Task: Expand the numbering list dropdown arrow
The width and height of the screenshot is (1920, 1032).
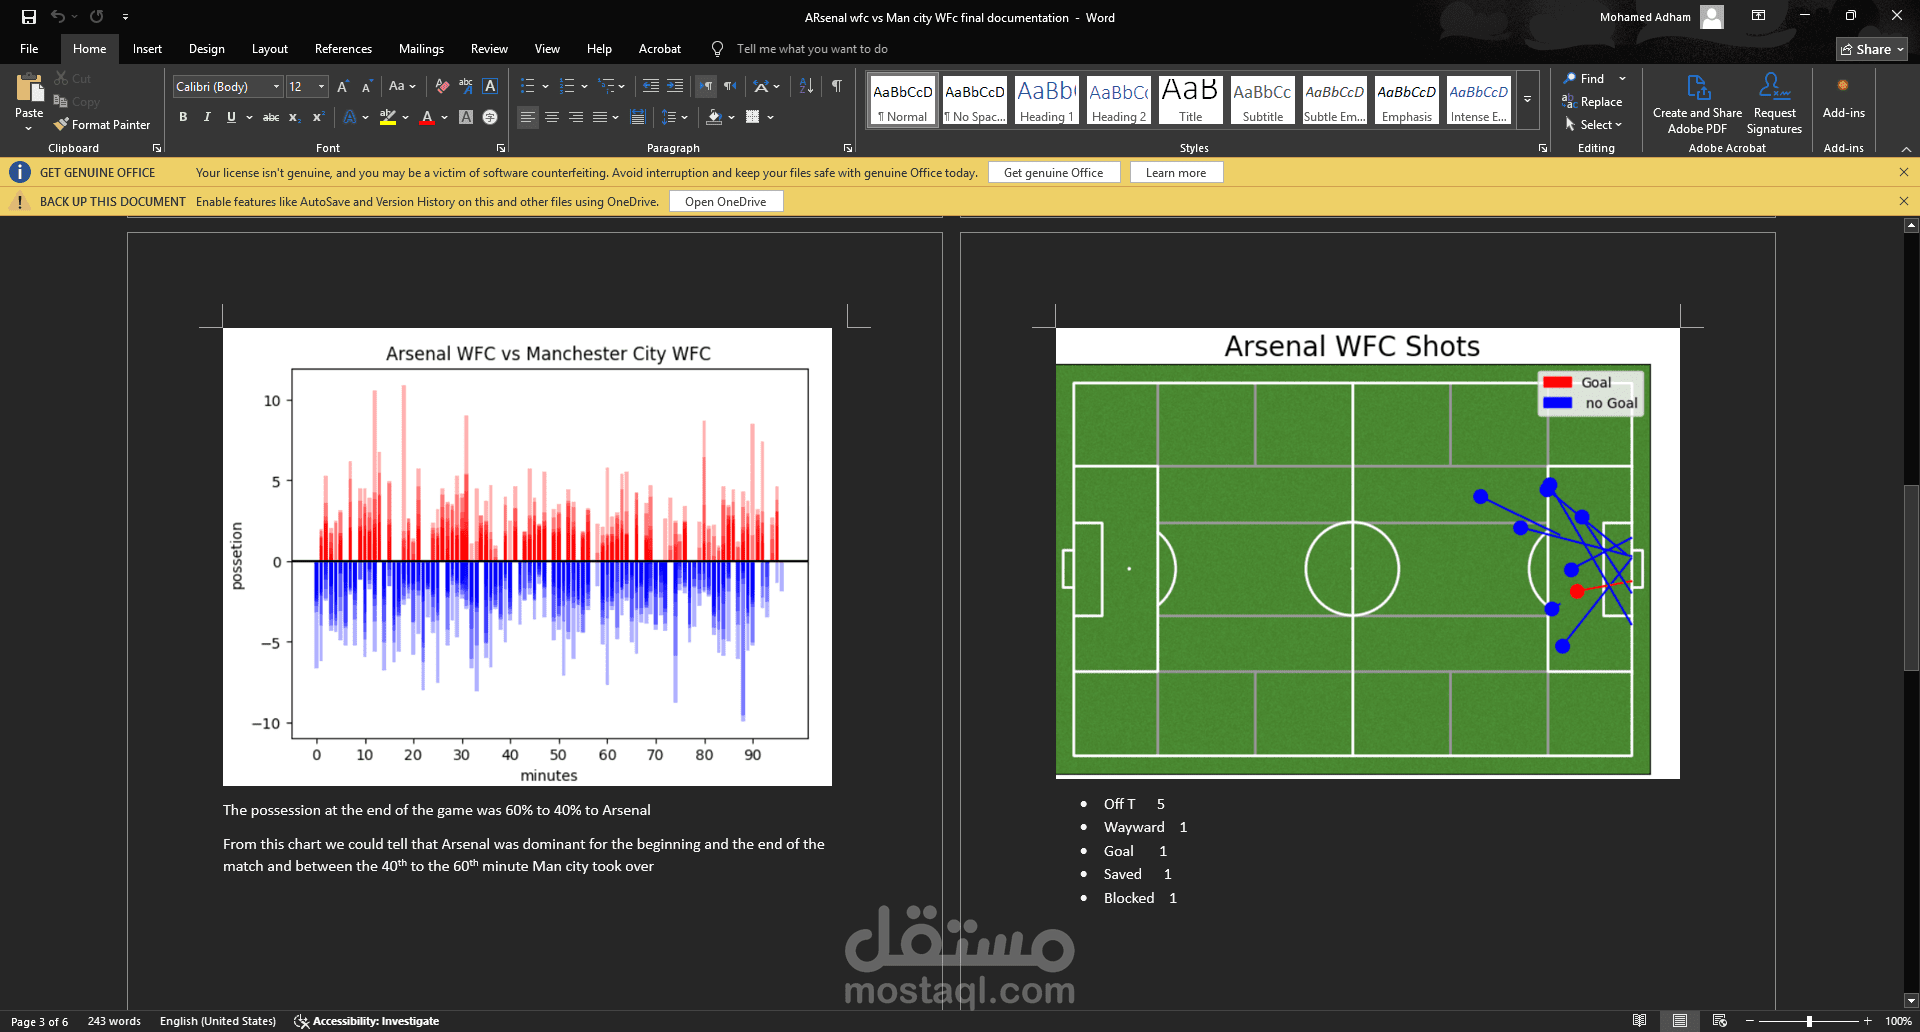Action: tap(584, 87)
